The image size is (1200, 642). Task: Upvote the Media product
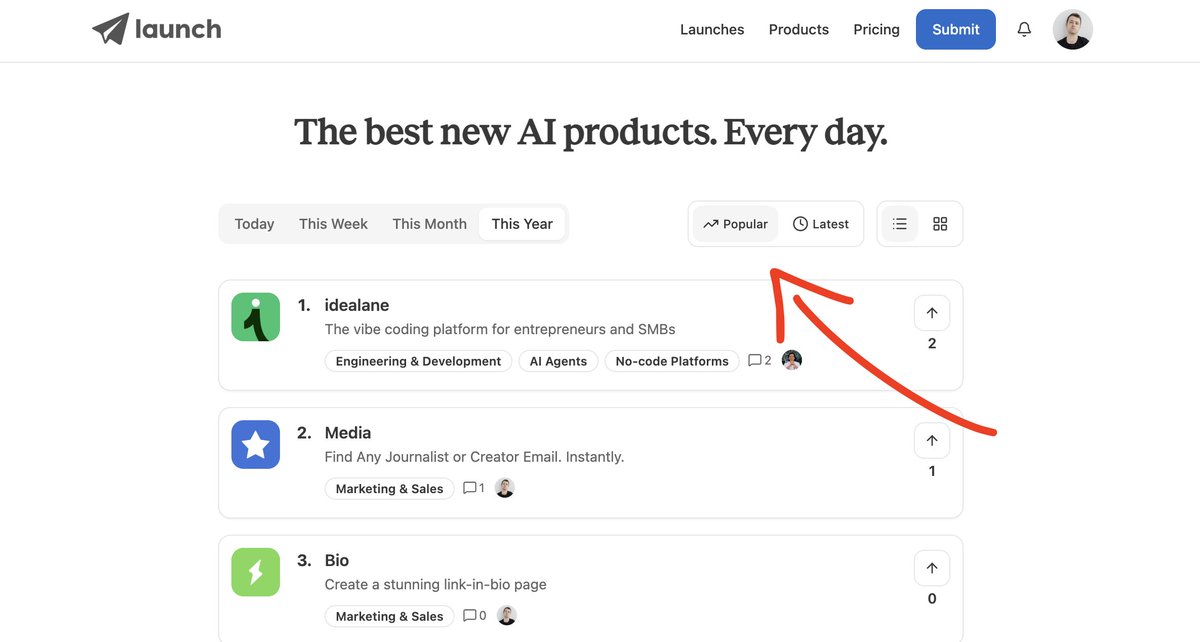931,440
